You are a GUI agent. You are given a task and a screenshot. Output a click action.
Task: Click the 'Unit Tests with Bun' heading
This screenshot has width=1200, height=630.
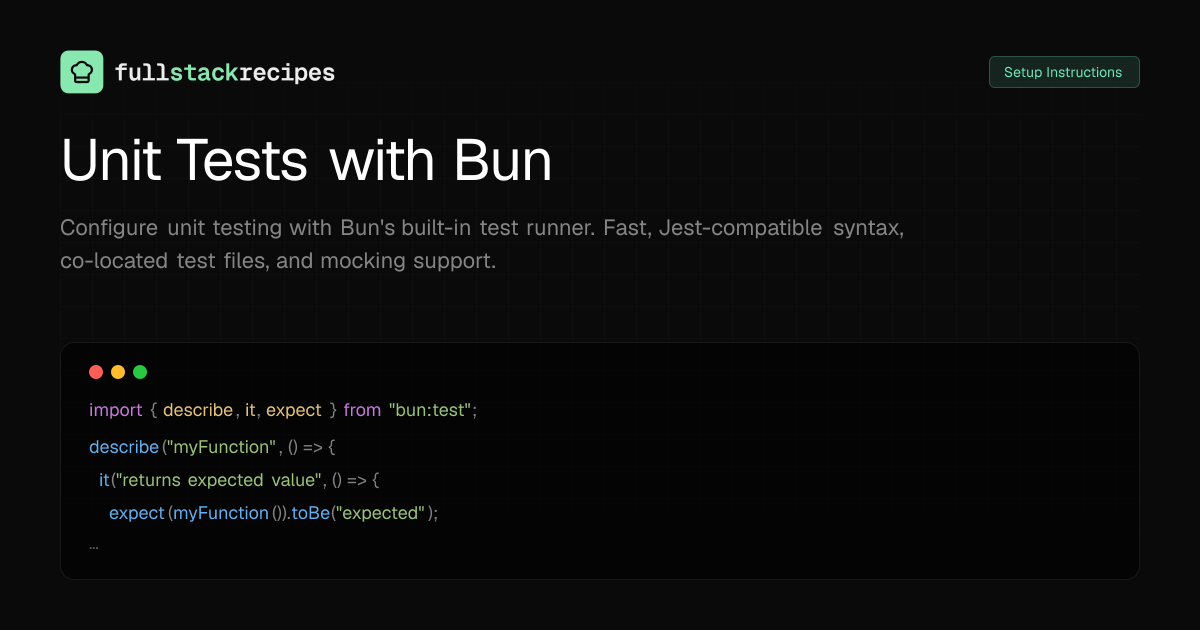pos(307,160)
